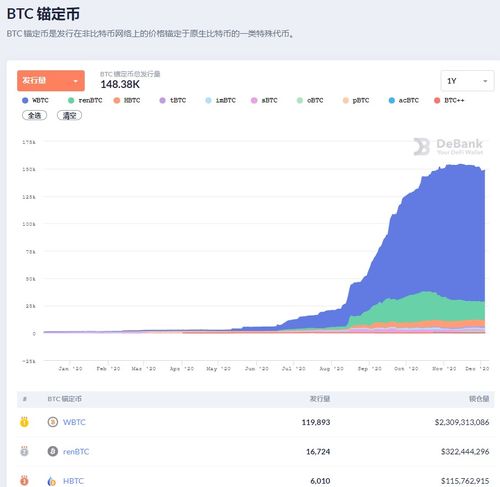Click the HBTC flame logo icon

(x=52, y=481)
